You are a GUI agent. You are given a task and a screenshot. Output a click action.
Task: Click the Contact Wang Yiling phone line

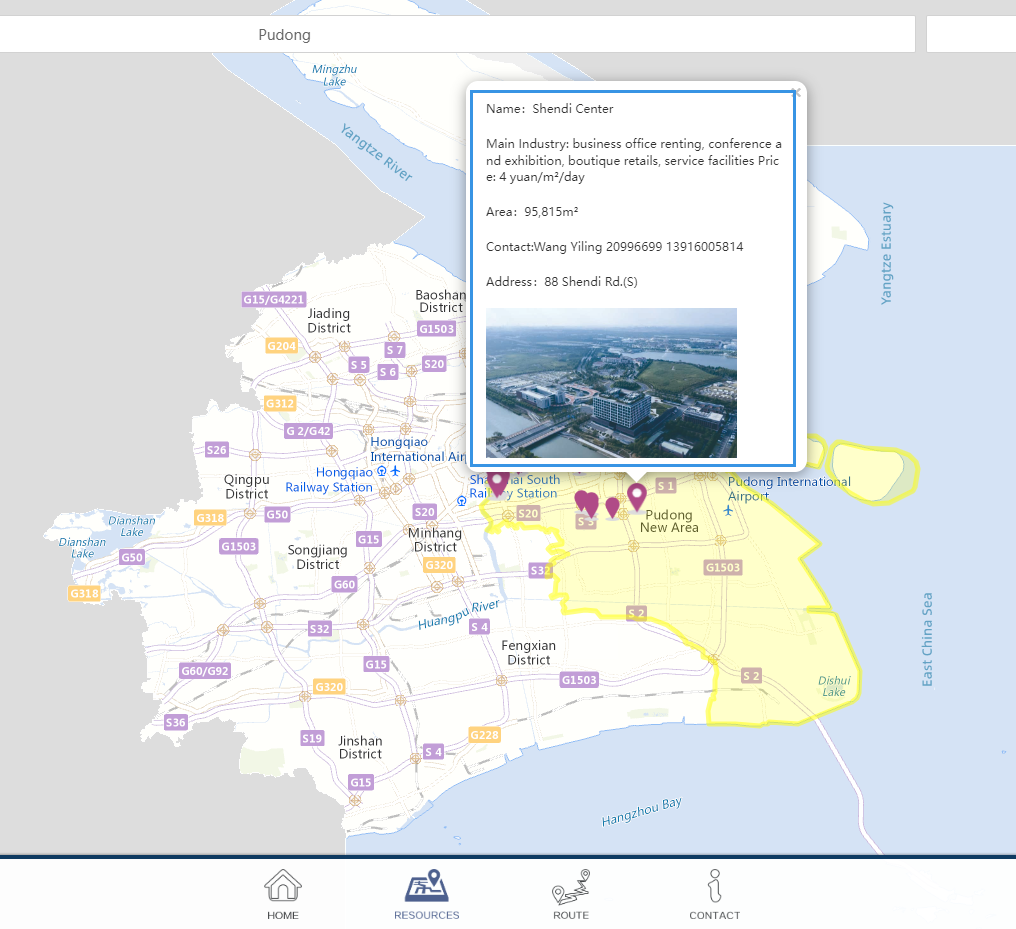click(x=614, y=247)
